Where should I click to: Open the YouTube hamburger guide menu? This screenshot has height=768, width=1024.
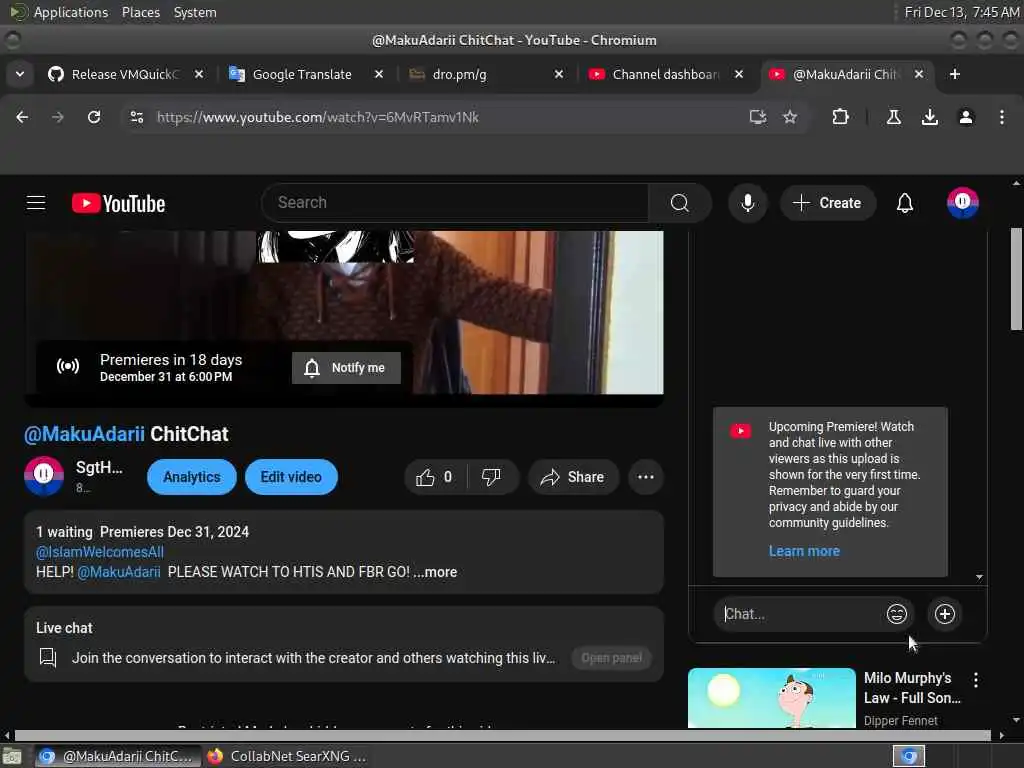click(x=36, y=203)
